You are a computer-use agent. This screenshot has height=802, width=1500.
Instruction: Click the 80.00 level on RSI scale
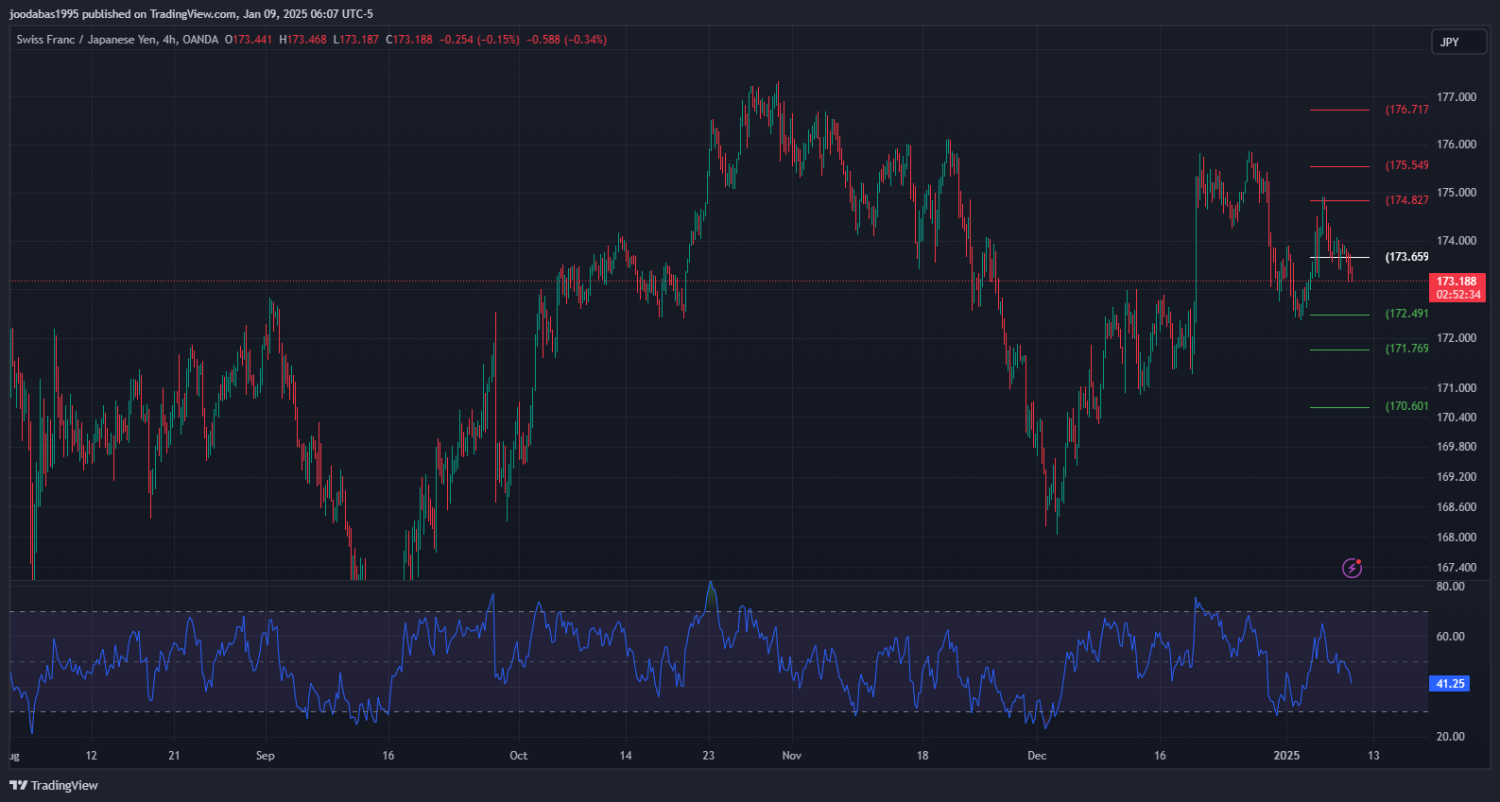point(1450,586)
